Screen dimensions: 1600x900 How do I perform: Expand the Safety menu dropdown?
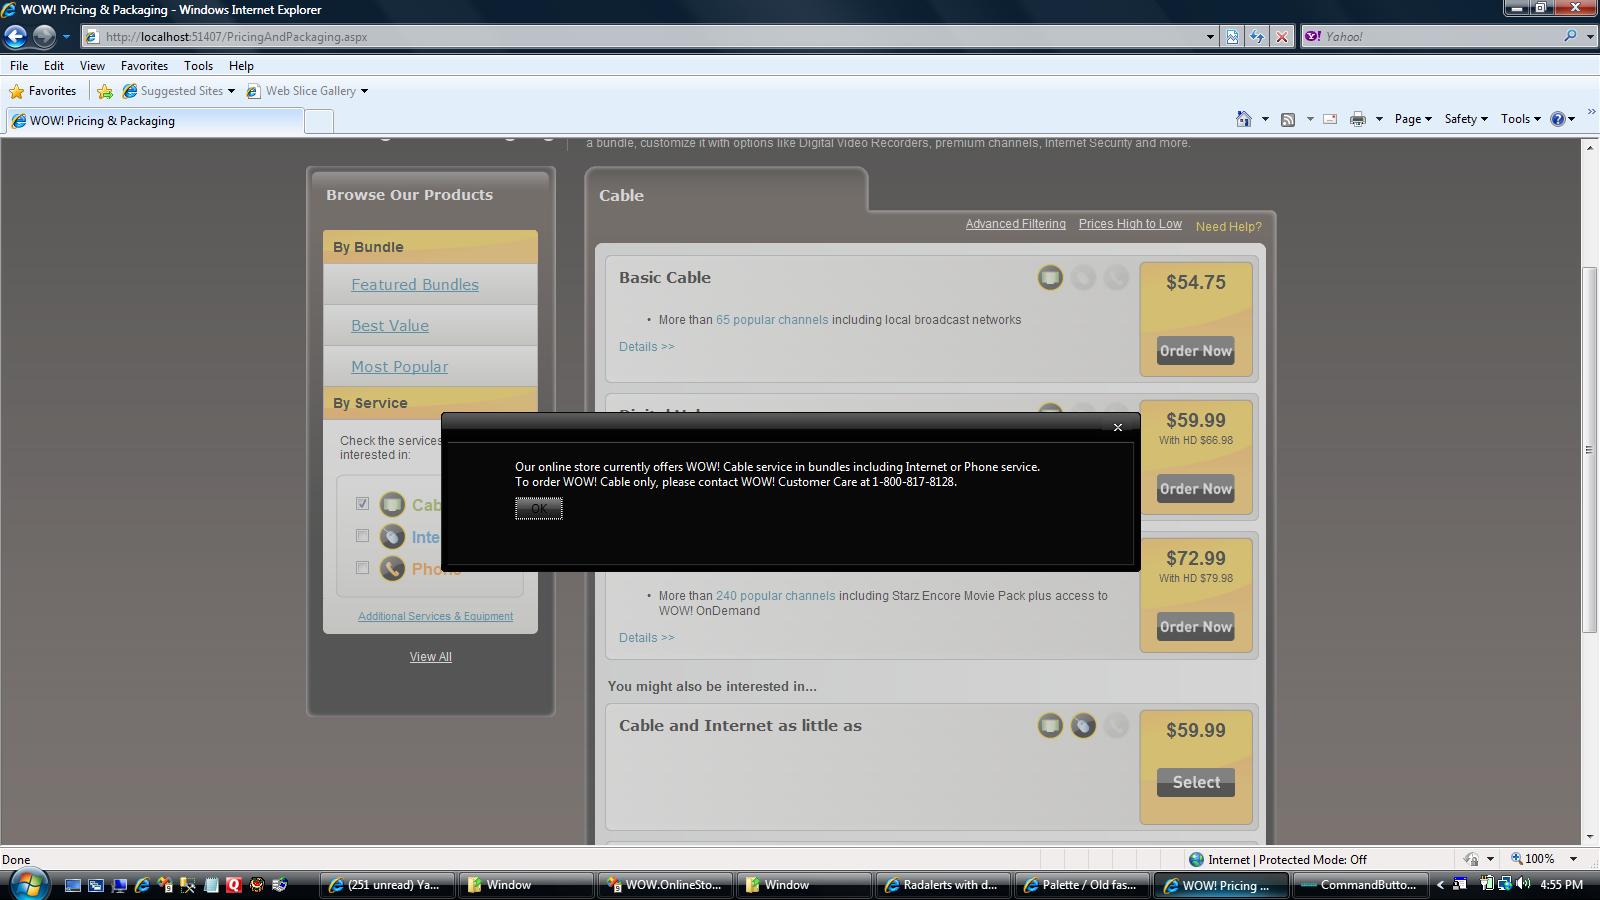pyautogui.click(x=1465, y=119)
